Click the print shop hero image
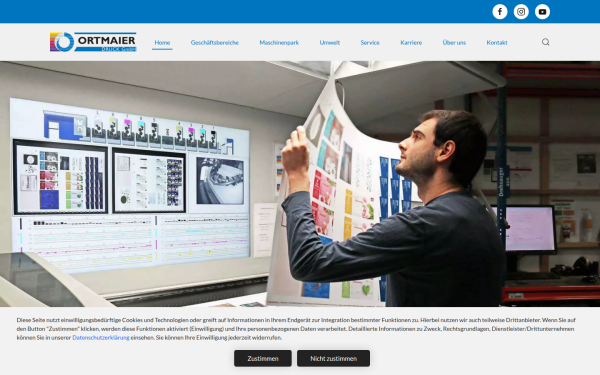Viewport: 600px width, 375px height. tap(300, 184)
